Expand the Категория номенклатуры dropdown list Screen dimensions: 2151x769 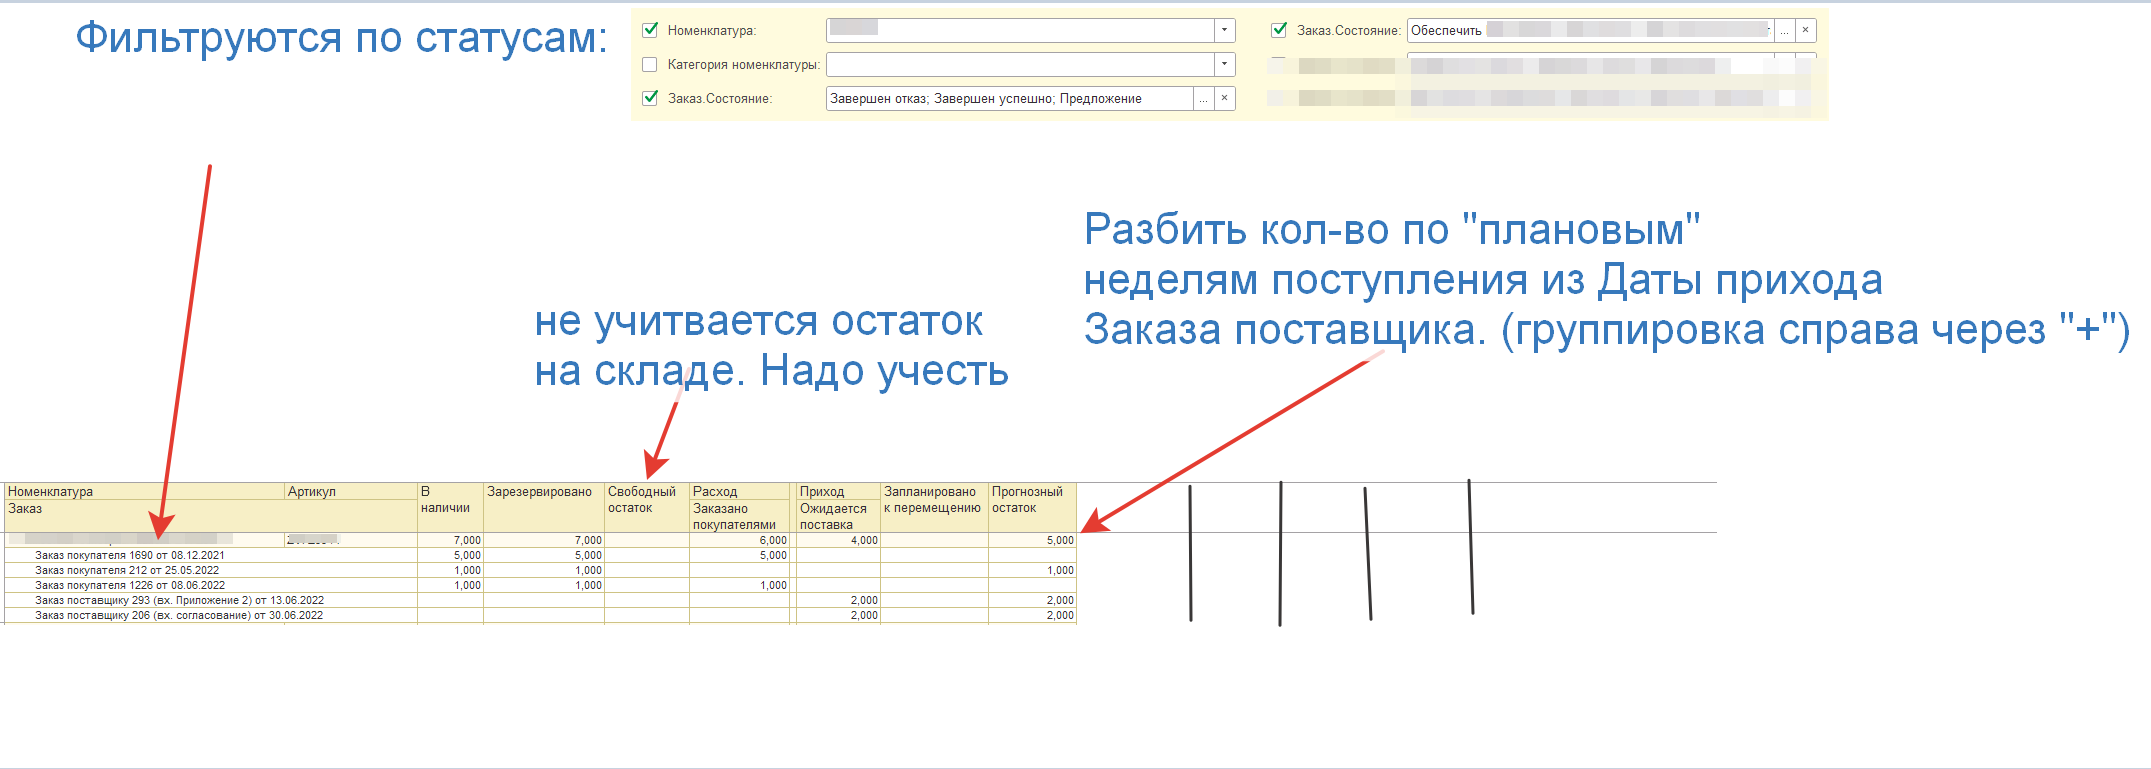pos(1224,65)
